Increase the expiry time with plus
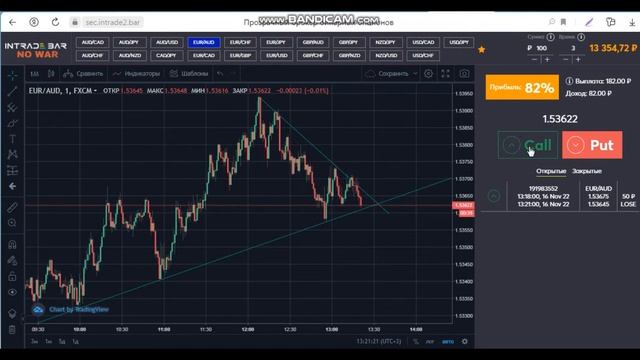Viewport: 640px width, 360px height. click(578, 60)
